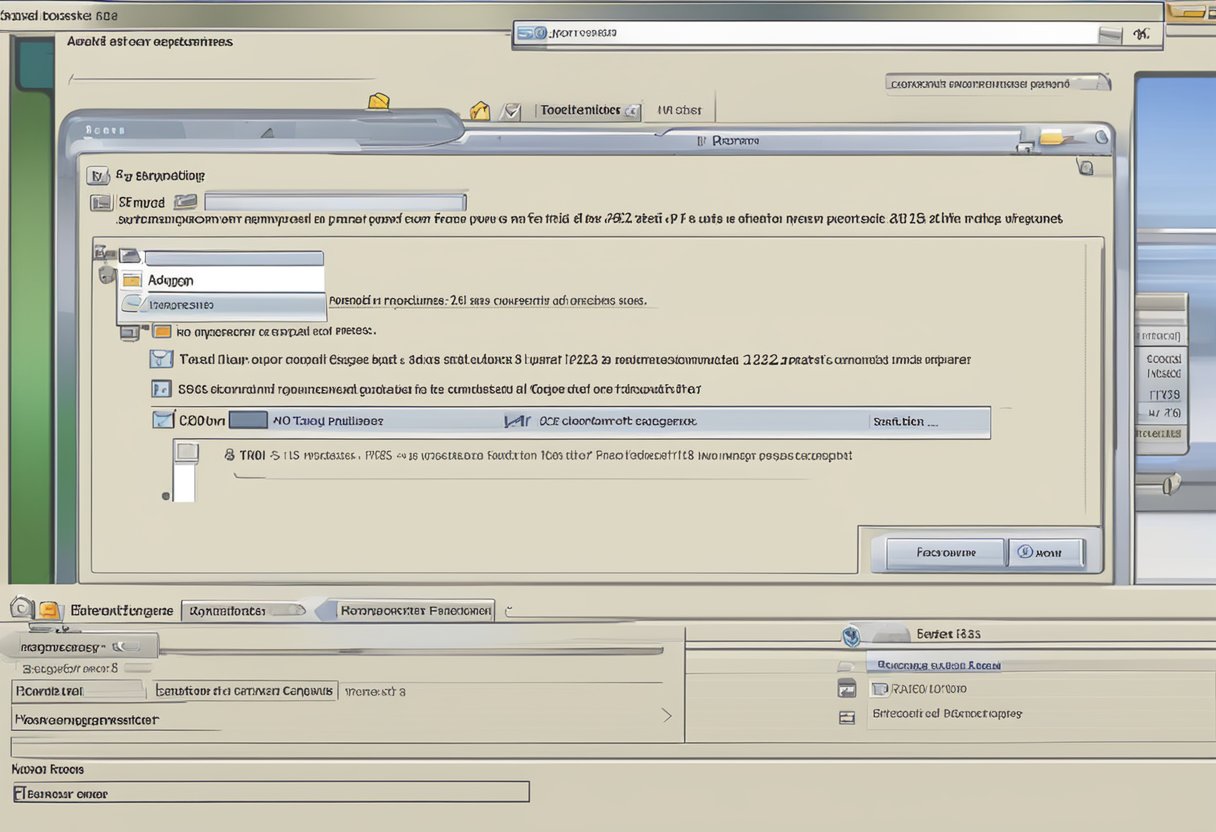Image resolution: width=1216 pixels, height=832 pixels.
Task: Switch to the Roryacarster Fandonen tab
Action: pos(414,610)
